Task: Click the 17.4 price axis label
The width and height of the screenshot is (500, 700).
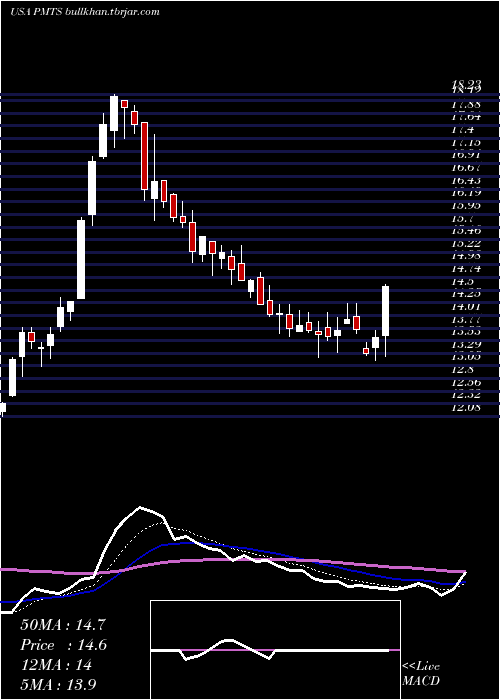Action: [x=462, y=130]
